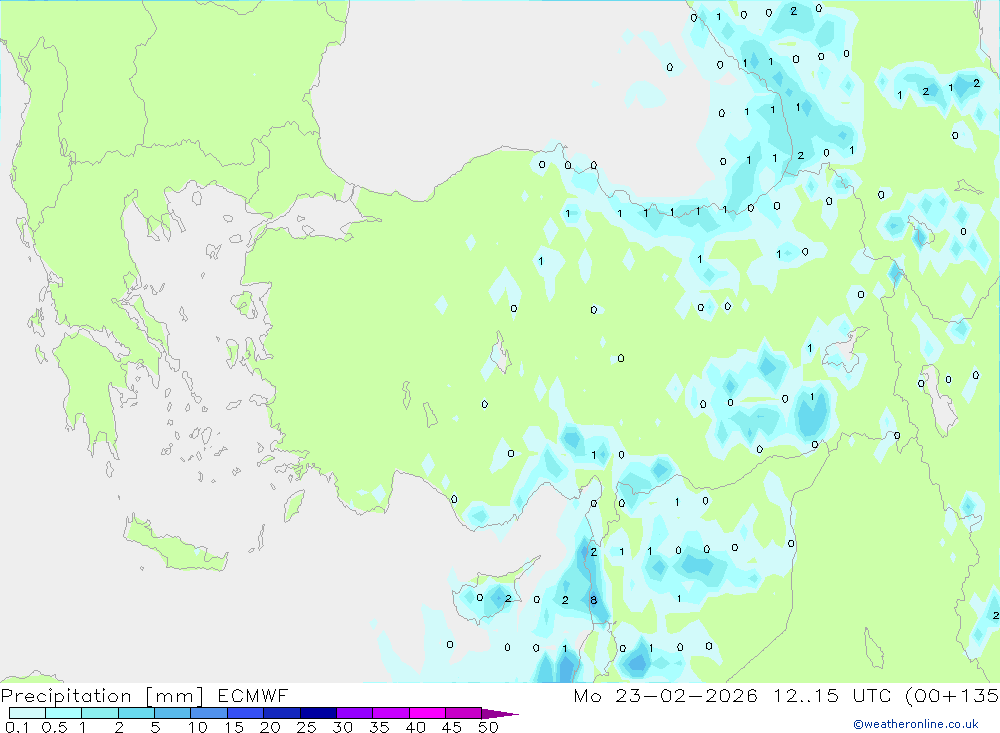Pick the 15–20 mm dark blue legend swatch
This screenshot has height=733, width=1000.
pos(246,713)
